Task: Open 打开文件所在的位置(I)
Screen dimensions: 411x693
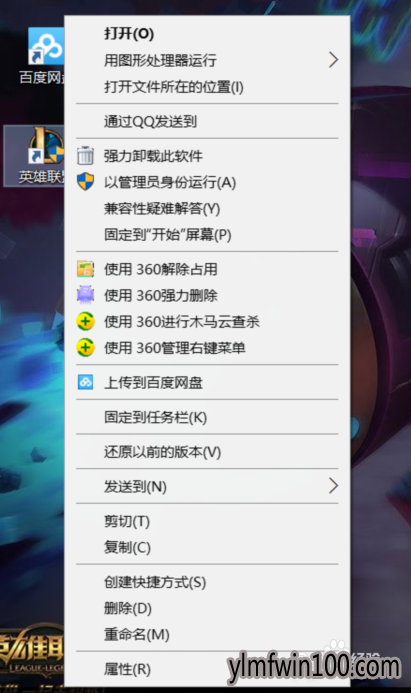Action: click(174, 87)
